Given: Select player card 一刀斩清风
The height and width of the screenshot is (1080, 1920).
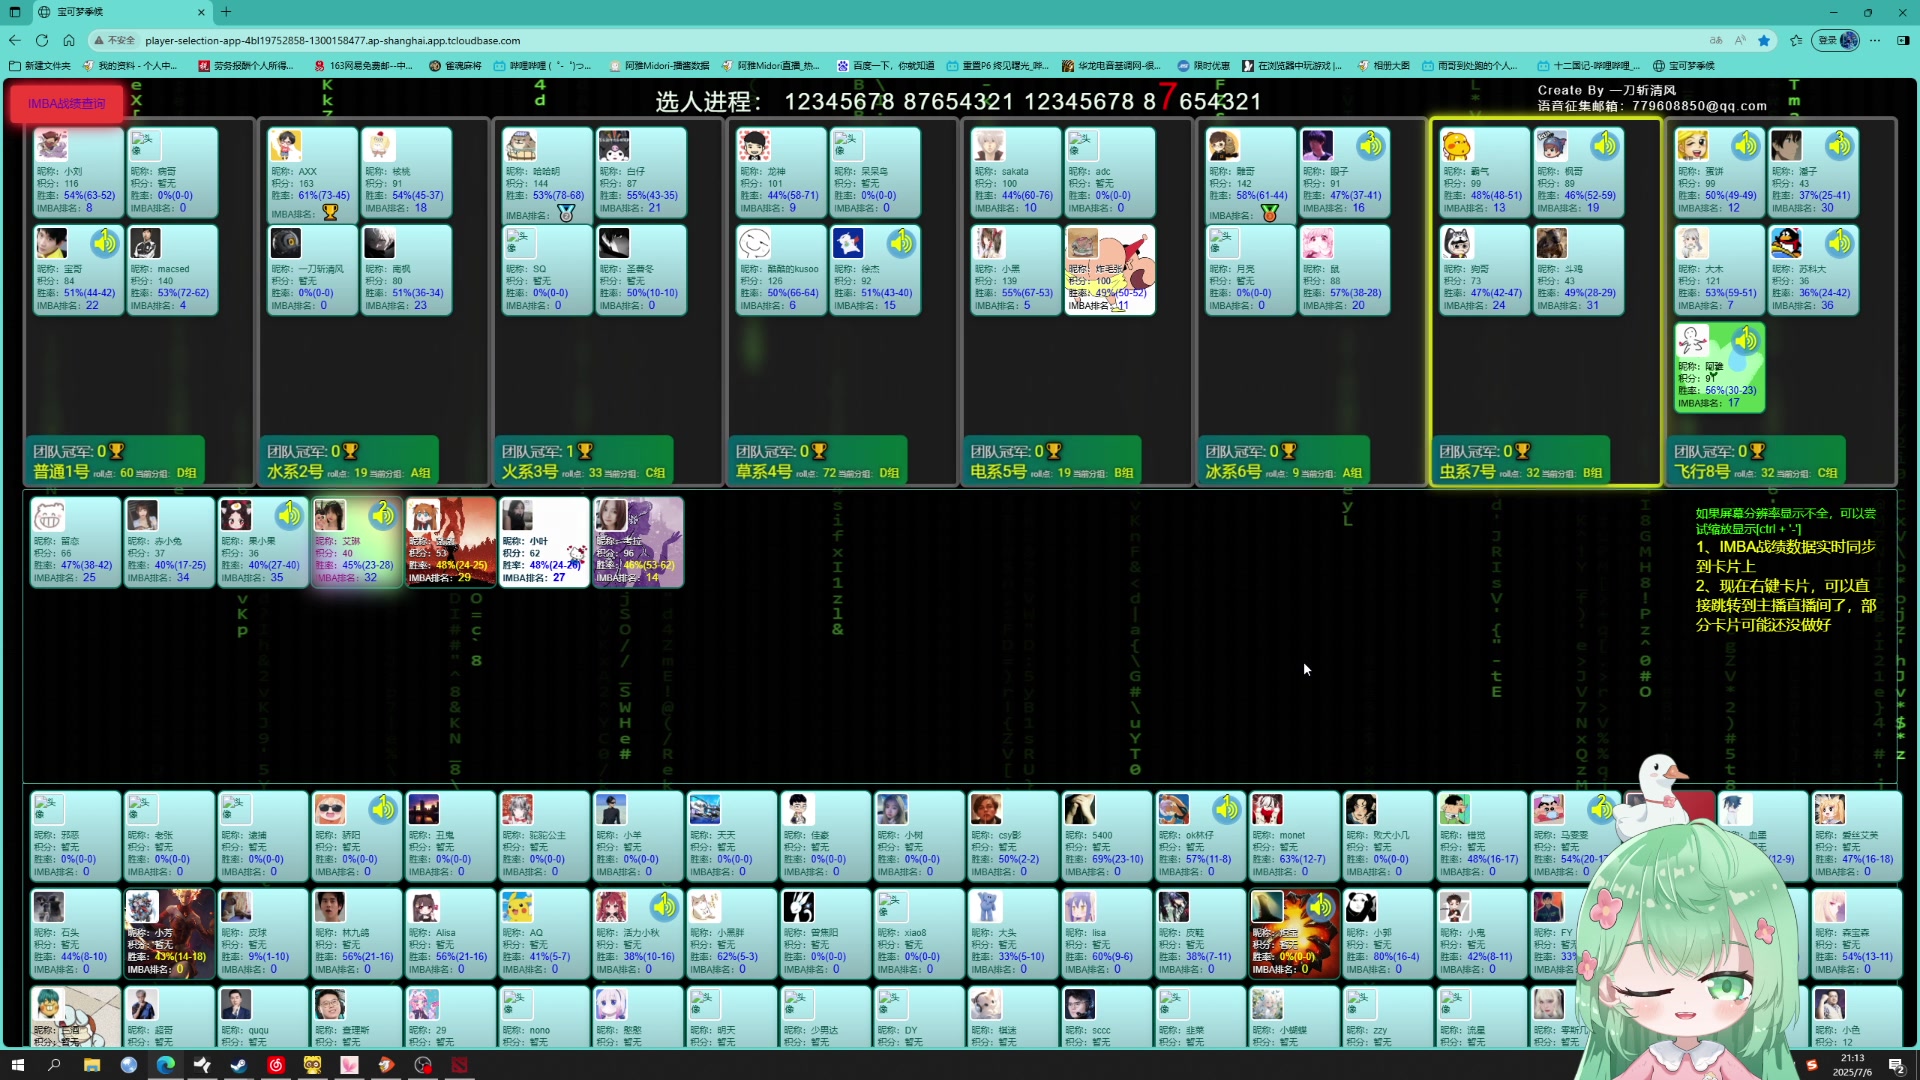Looking at the screenshot, I should (x=312, y=270).
